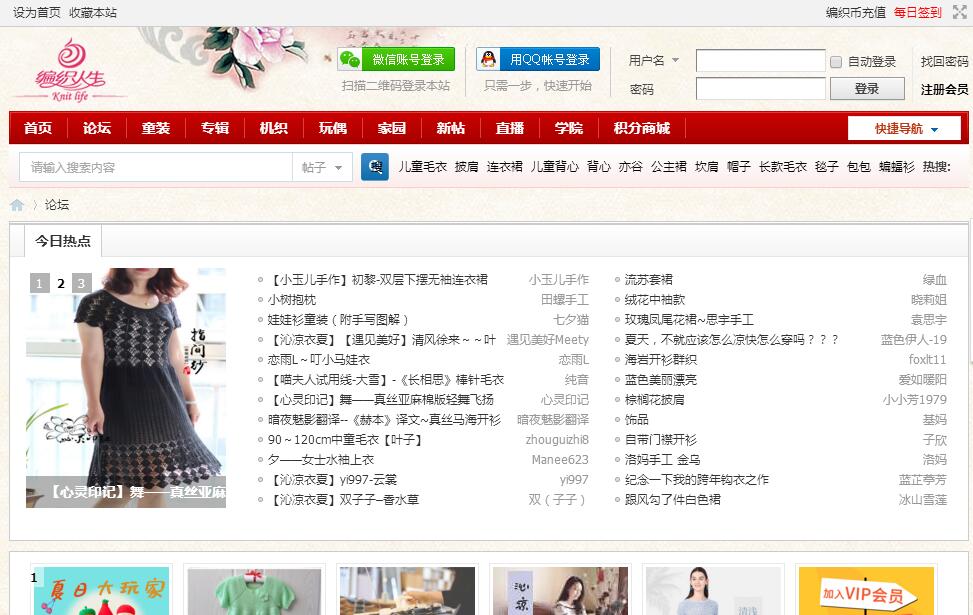
Task: Switch to slide 1 of hot carousel
Action: (x=39, y=283)
